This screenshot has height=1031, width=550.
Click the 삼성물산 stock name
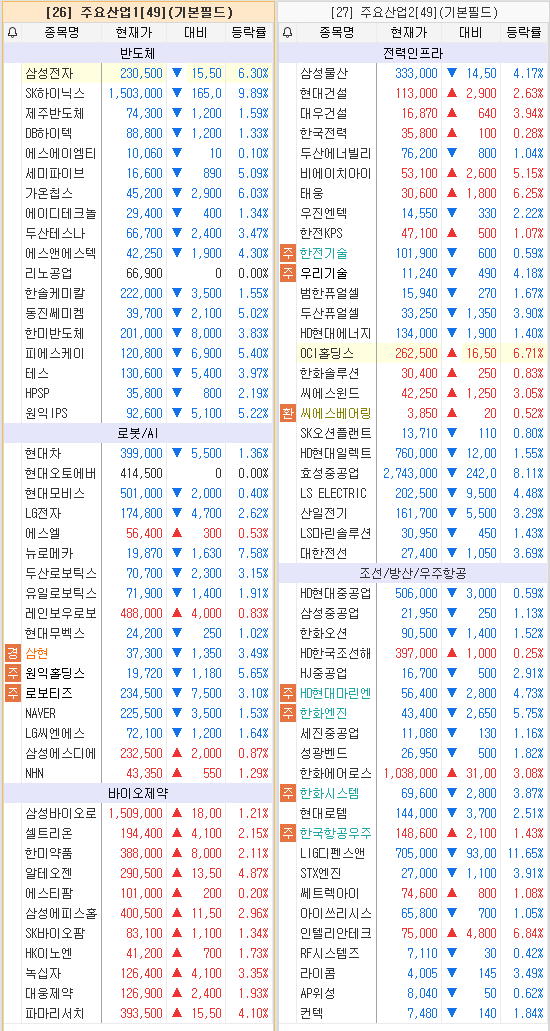click(324, 73)
